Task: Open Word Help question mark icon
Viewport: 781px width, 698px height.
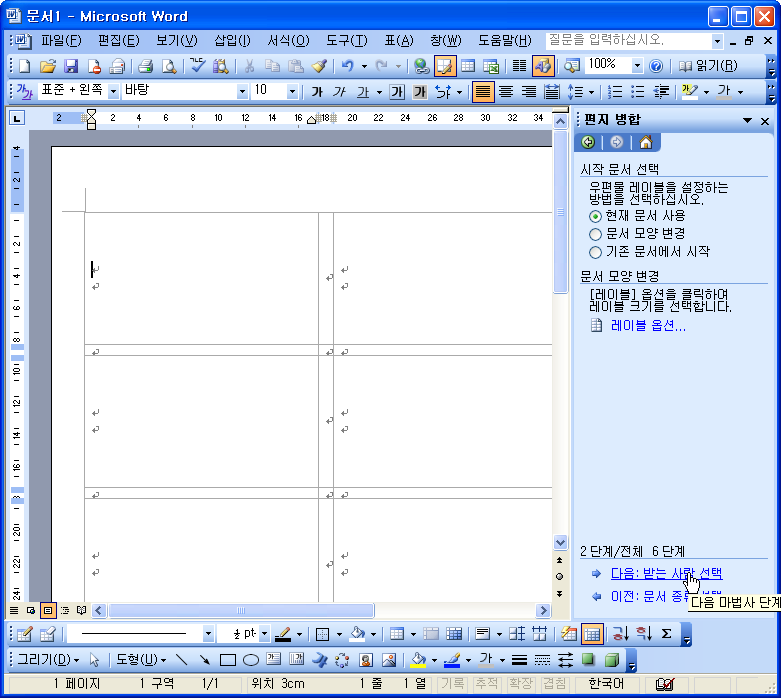Action: 656,66
